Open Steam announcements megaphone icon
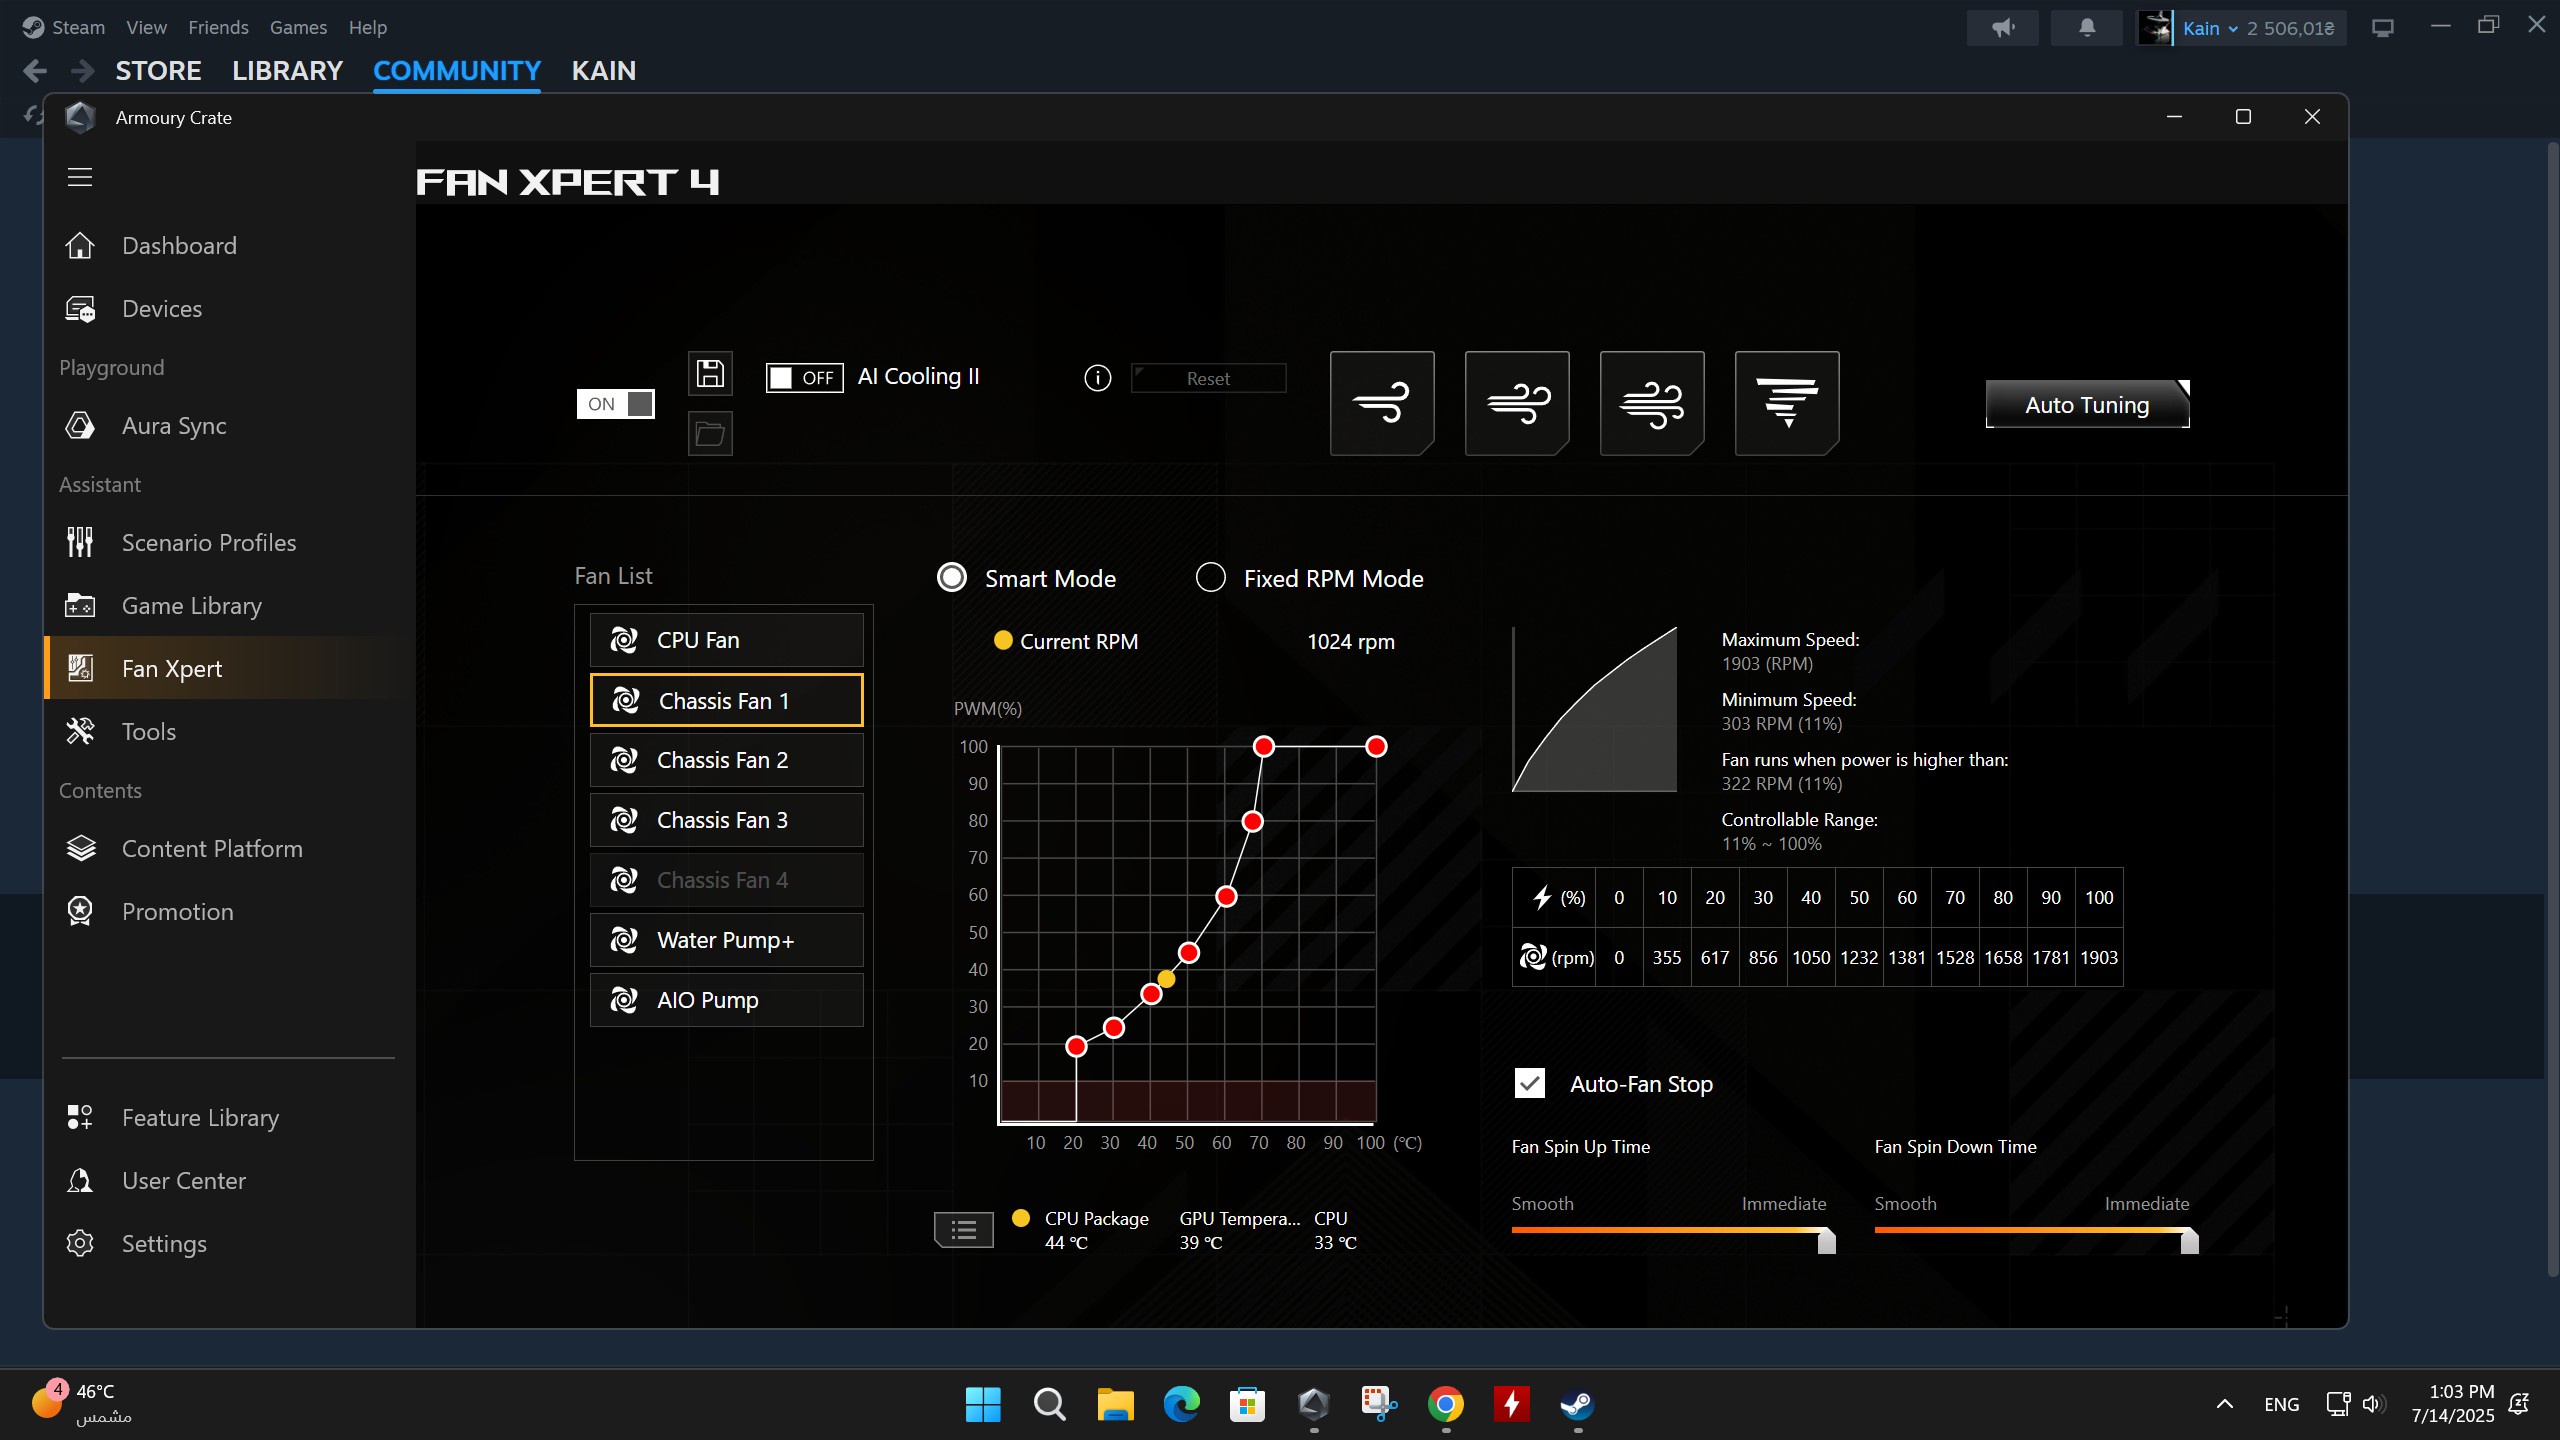The image size is (2560, 1440). (2003, 28)
